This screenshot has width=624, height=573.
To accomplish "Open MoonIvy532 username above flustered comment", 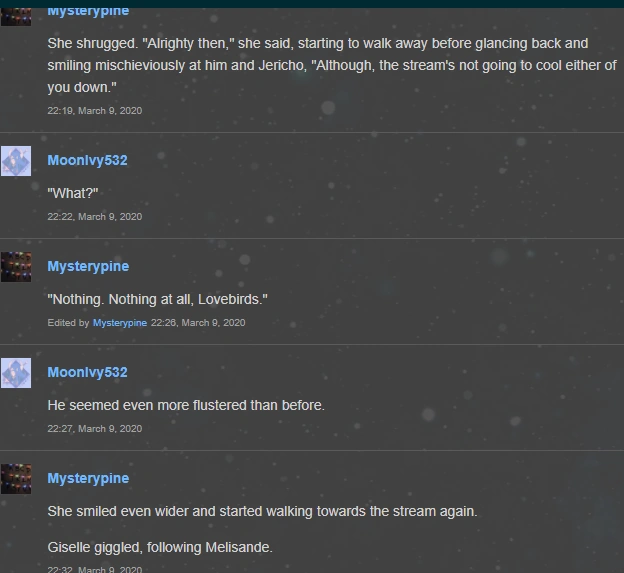I will click(x=88, y=372).
